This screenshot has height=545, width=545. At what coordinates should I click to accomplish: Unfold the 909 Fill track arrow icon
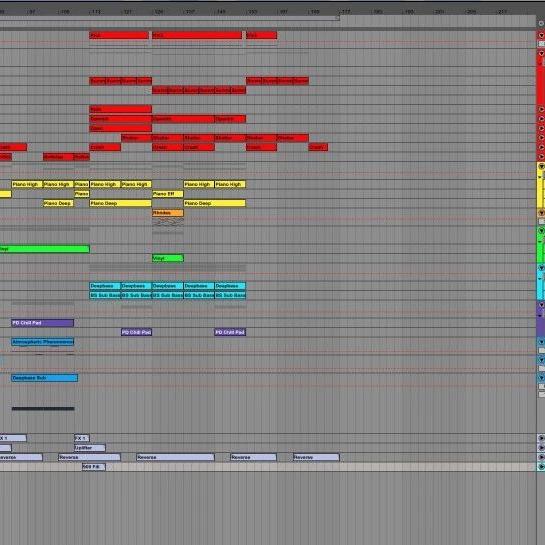pyautogui.click(x=541, y=466)
